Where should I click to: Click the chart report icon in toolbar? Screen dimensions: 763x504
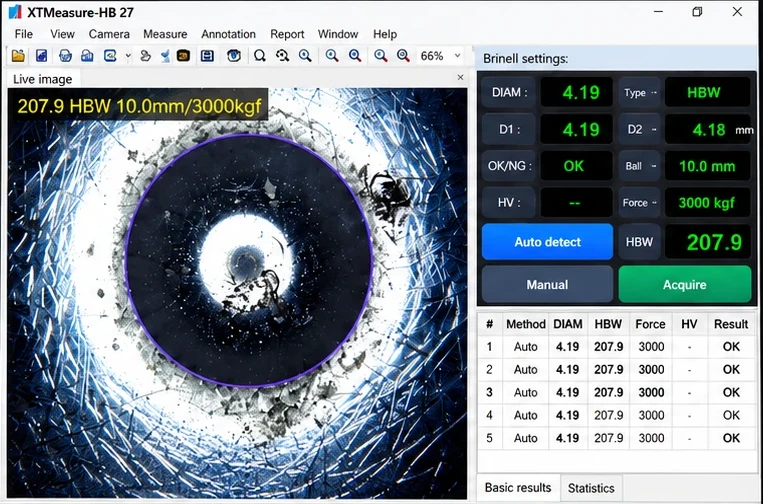click(87, 56)
